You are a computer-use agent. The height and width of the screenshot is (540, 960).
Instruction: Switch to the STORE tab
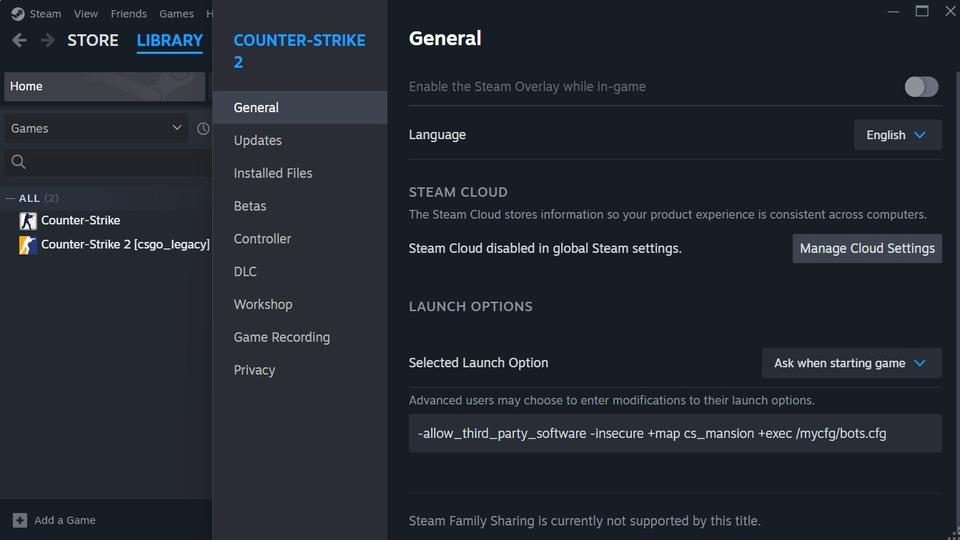coord(93,40)
